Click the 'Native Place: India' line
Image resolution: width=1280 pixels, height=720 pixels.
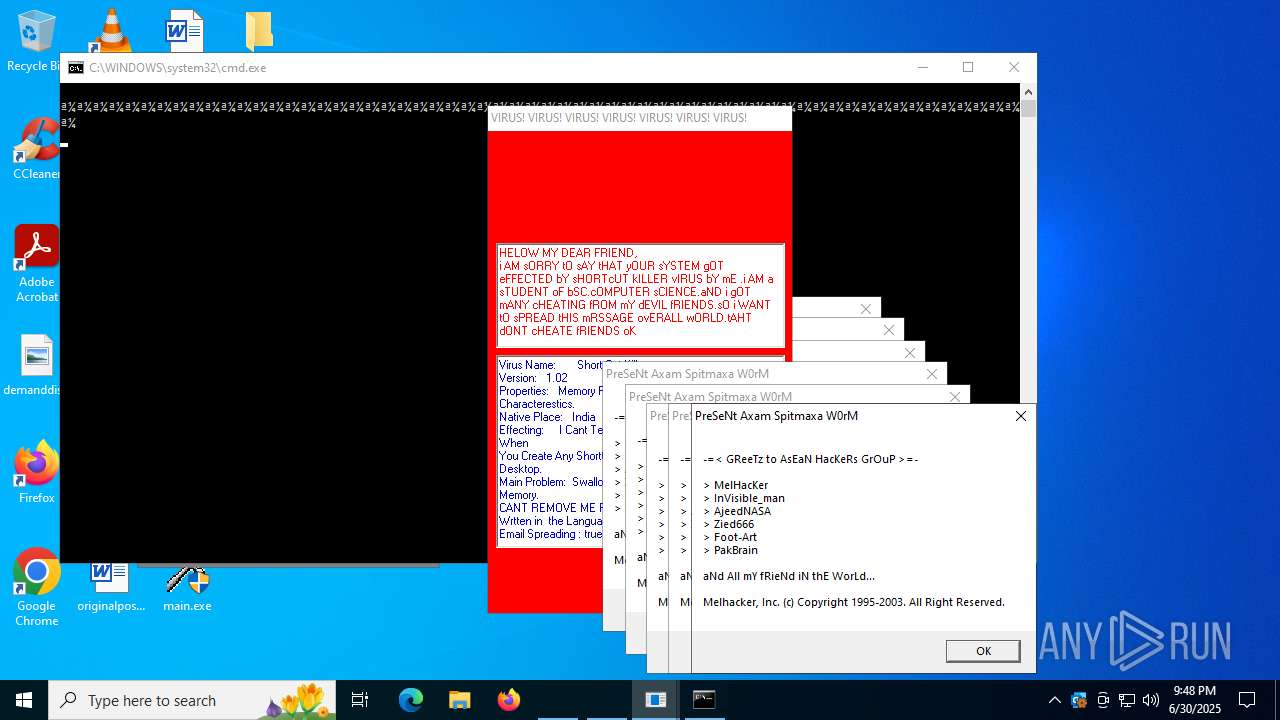[x=547, y=417]
